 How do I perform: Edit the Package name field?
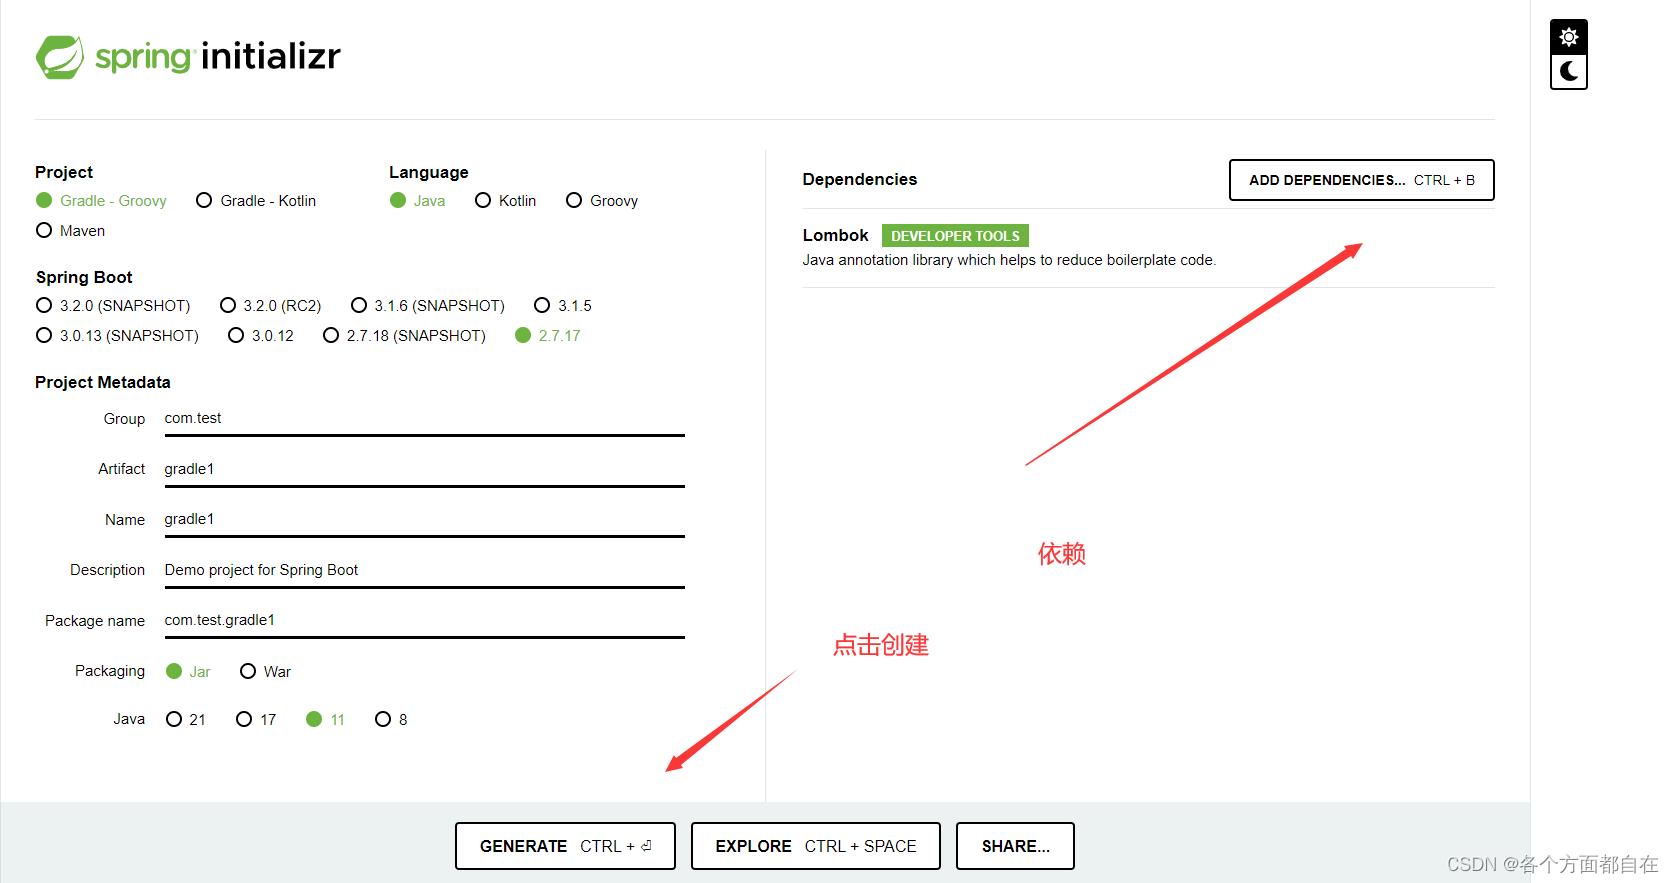[x=424, y=620]
